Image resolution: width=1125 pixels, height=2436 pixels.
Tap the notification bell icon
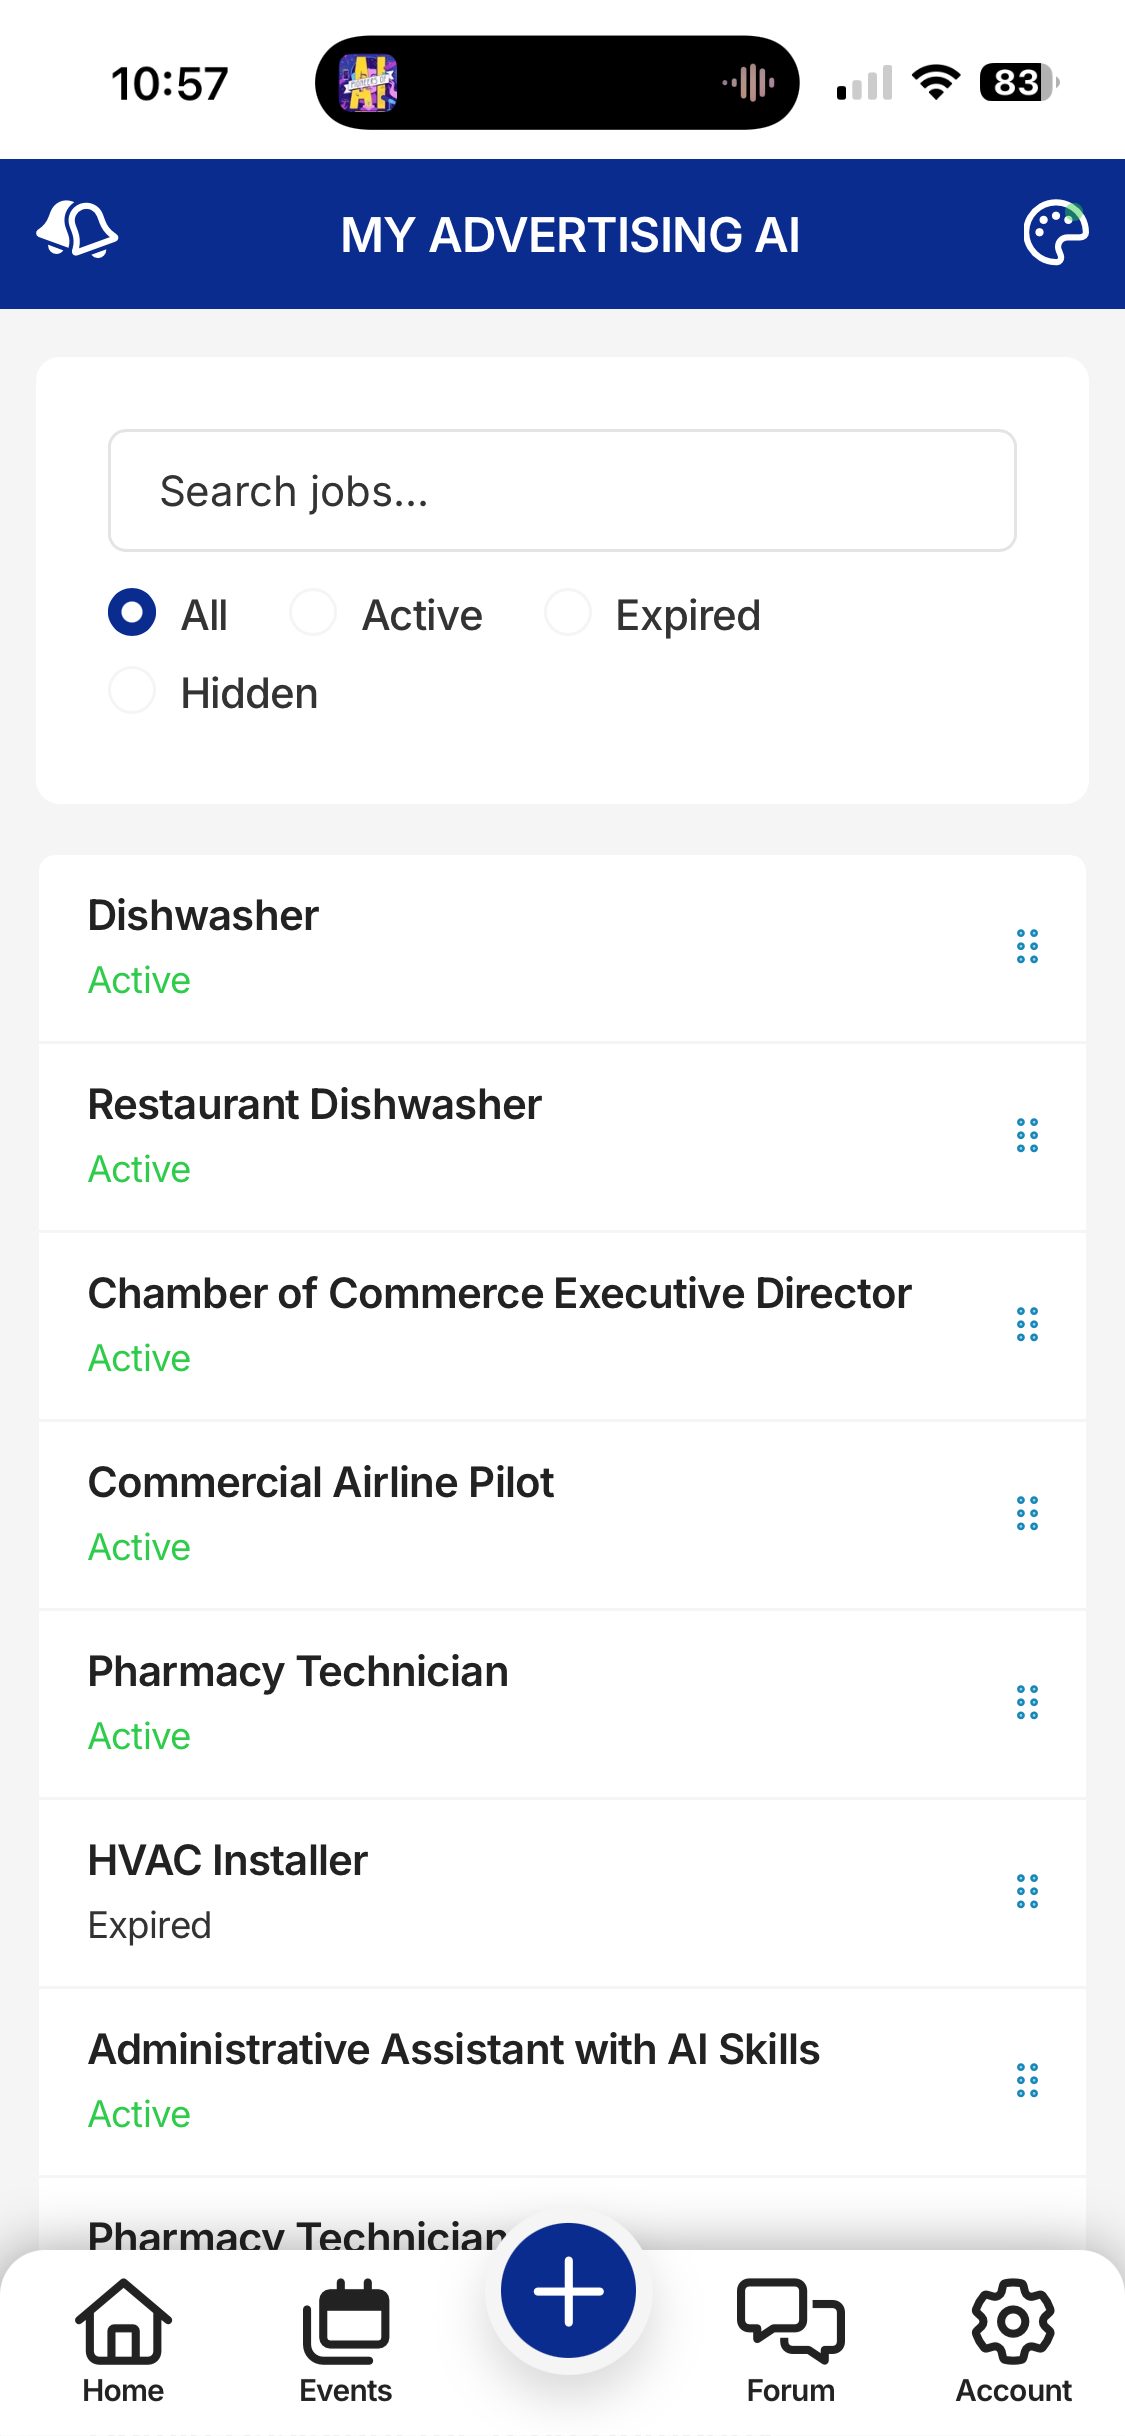[77, 230]
